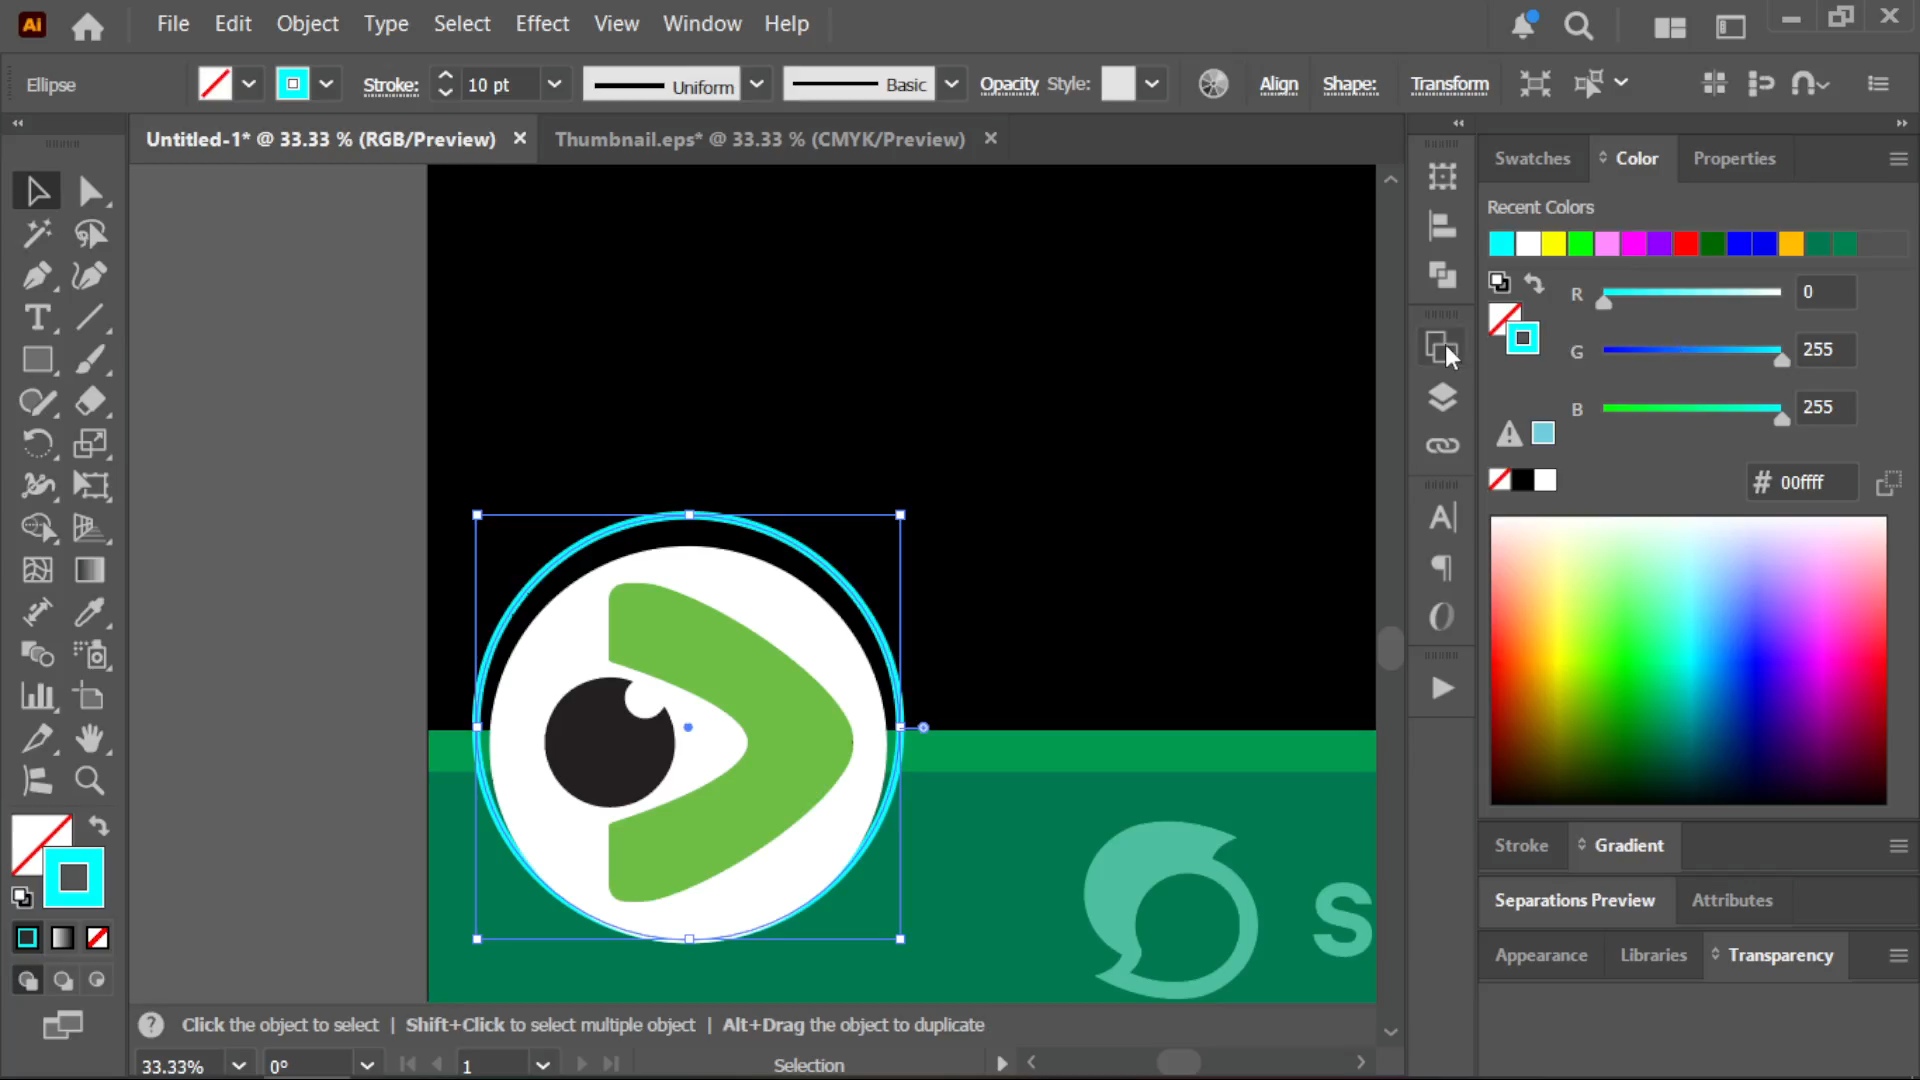Image resolution: width=1920 pixels, height=1080 pixels.
Task: Select the Selection tool arrow
Action: pos(37,191)
